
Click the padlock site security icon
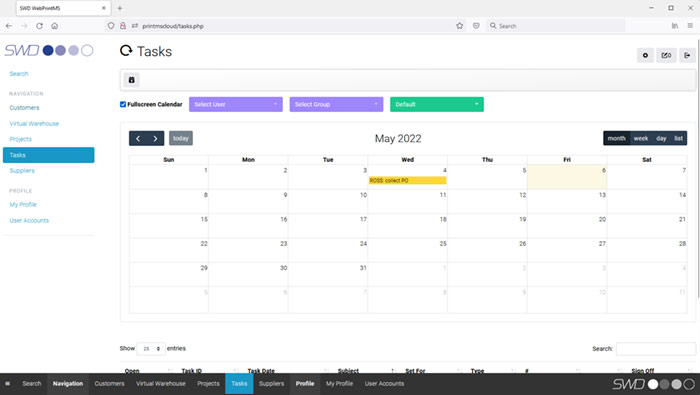123,26
